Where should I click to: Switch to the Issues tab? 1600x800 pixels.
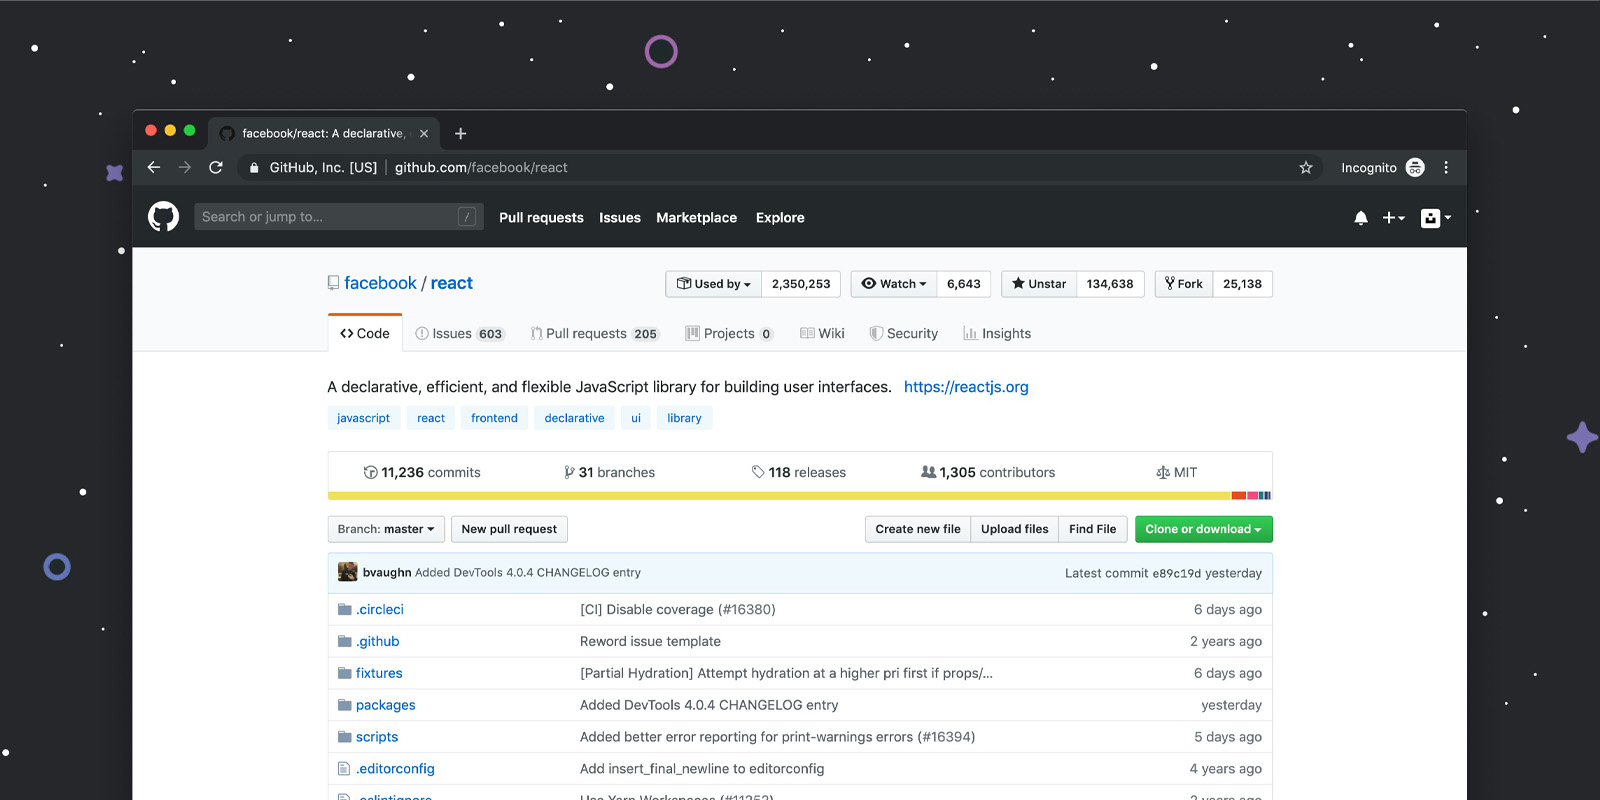click(459, 334)
